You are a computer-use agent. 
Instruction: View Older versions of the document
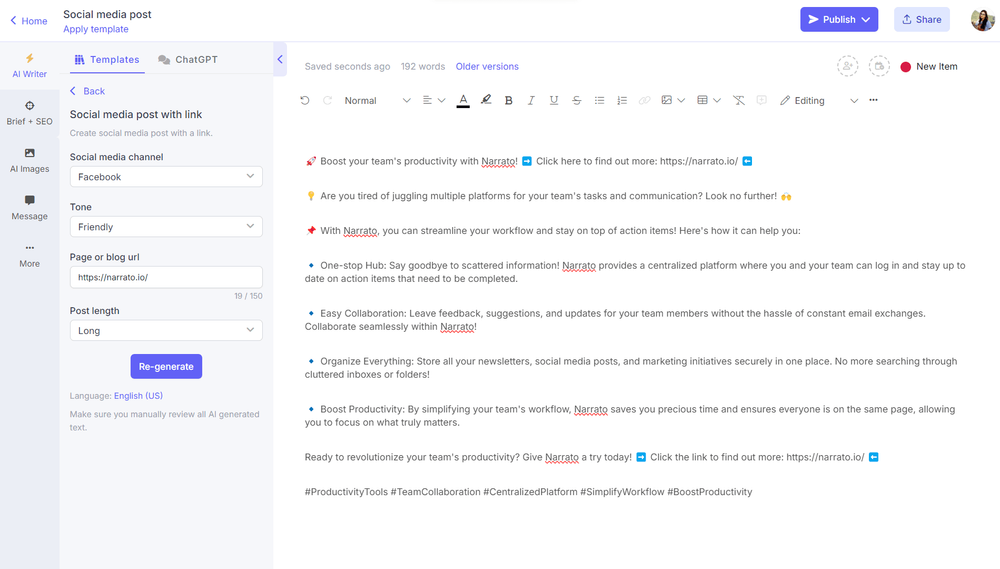pos(487,66)
